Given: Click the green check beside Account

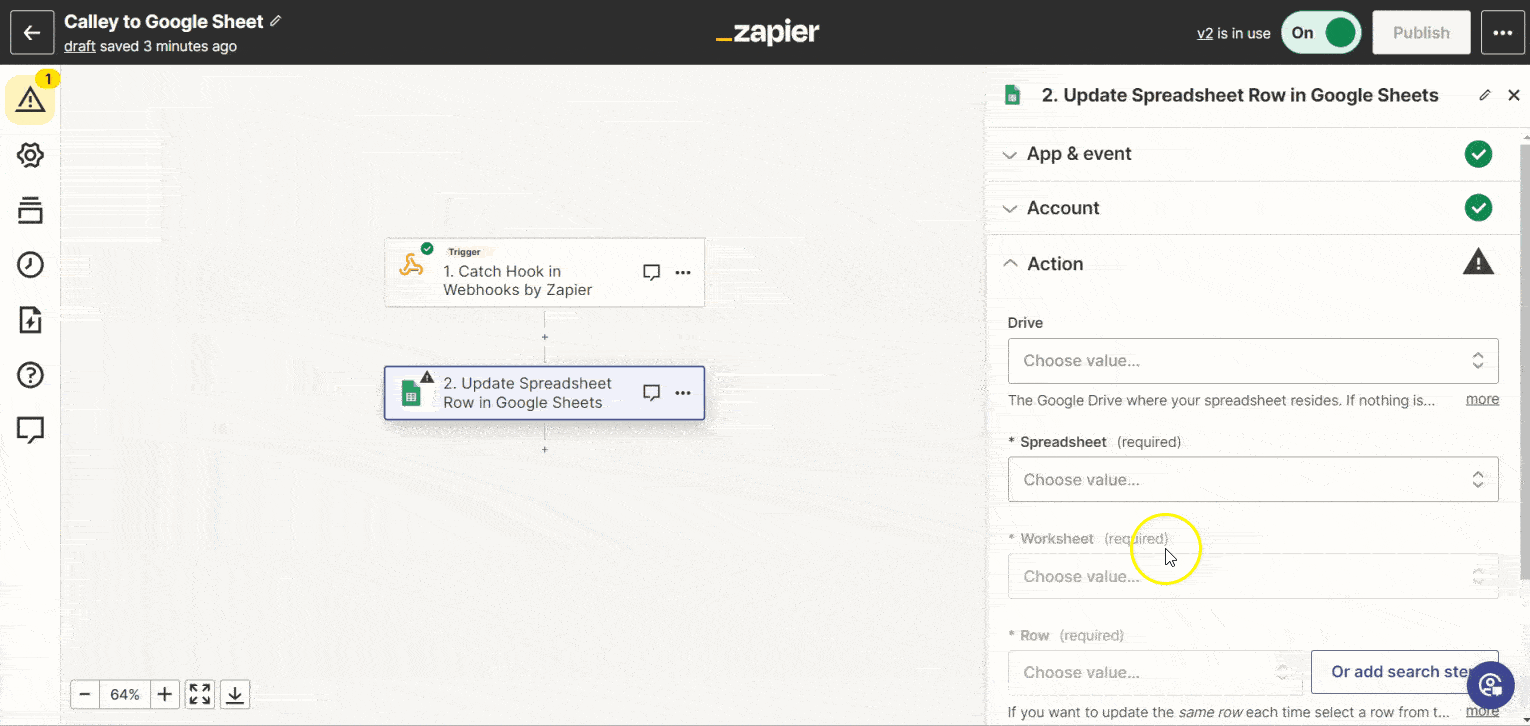Looking at the screenshot, I should [1478, 208].
